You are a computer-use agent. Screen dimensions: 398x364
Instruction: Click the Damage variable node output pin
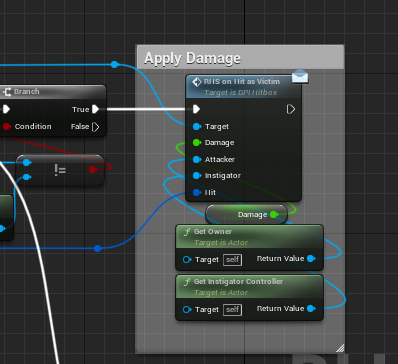click(274, 215)
